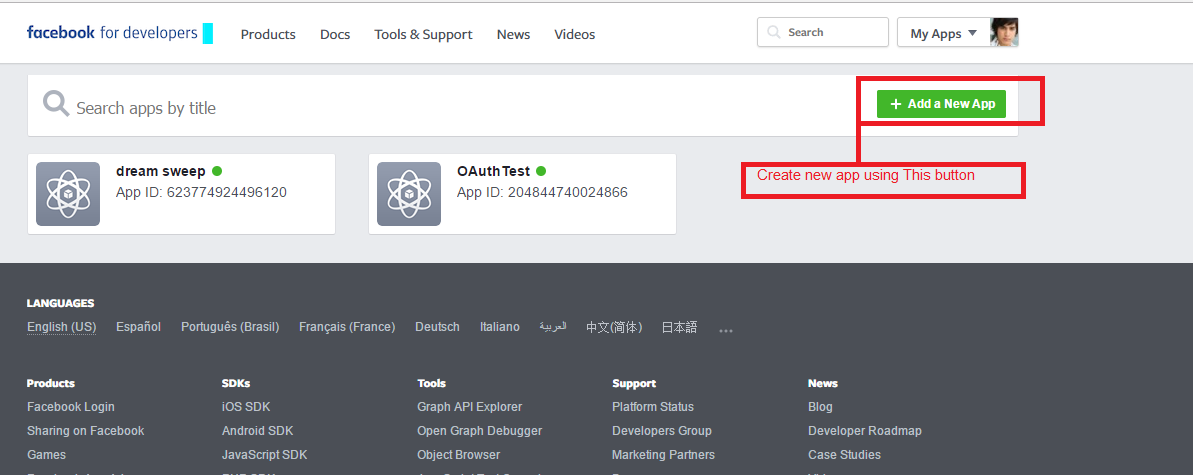Switch language to Português (Brasil)
The width and height of the screenshot is (1193, 475).
[x=230, y=327]
